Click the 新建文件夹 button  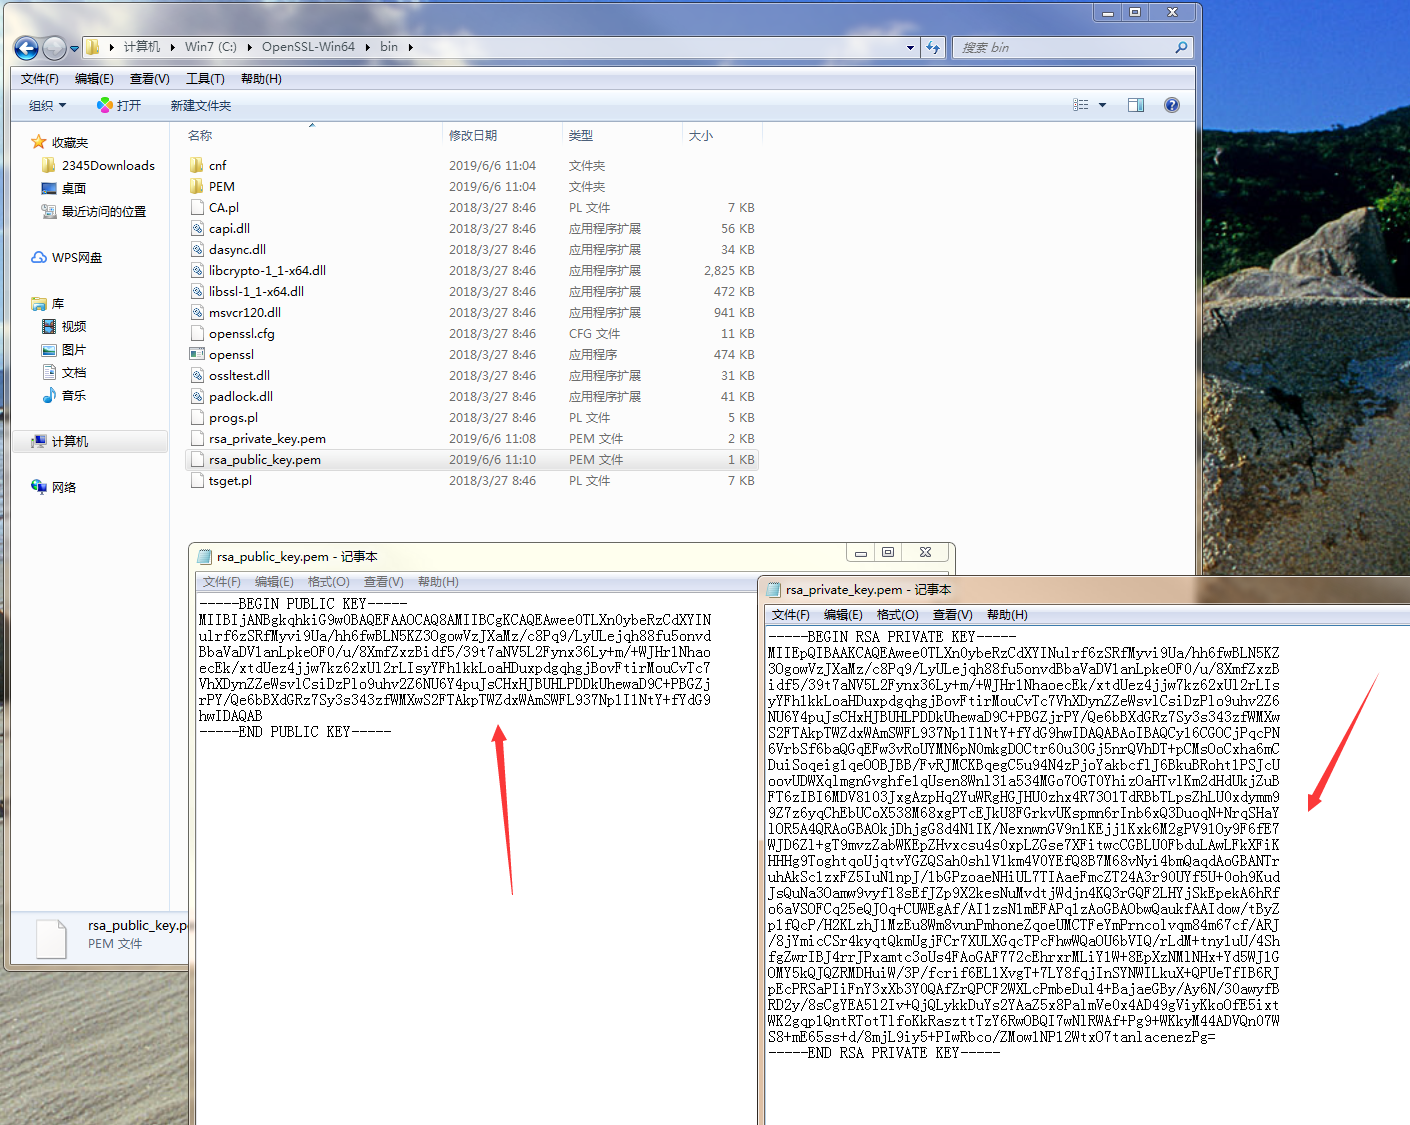click(x=200, y=105)
